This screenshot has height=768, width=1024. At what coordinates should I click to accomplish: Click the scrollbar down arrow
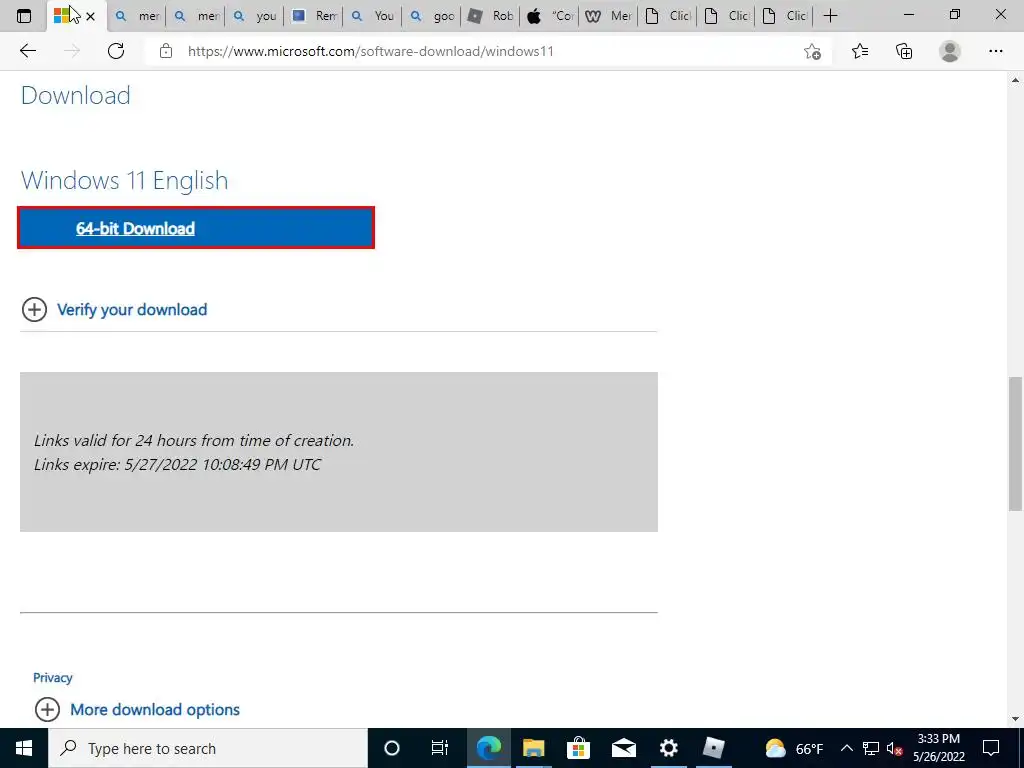click(x=1015, y=720)
